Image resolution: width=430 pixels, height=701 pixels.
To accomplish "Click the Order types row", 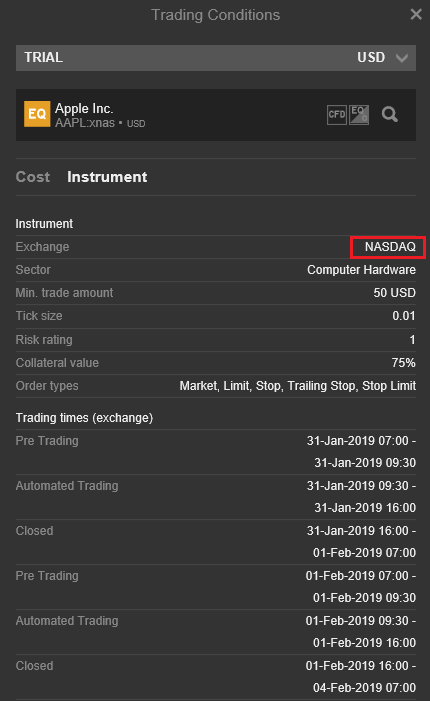I will click(215, 386).
